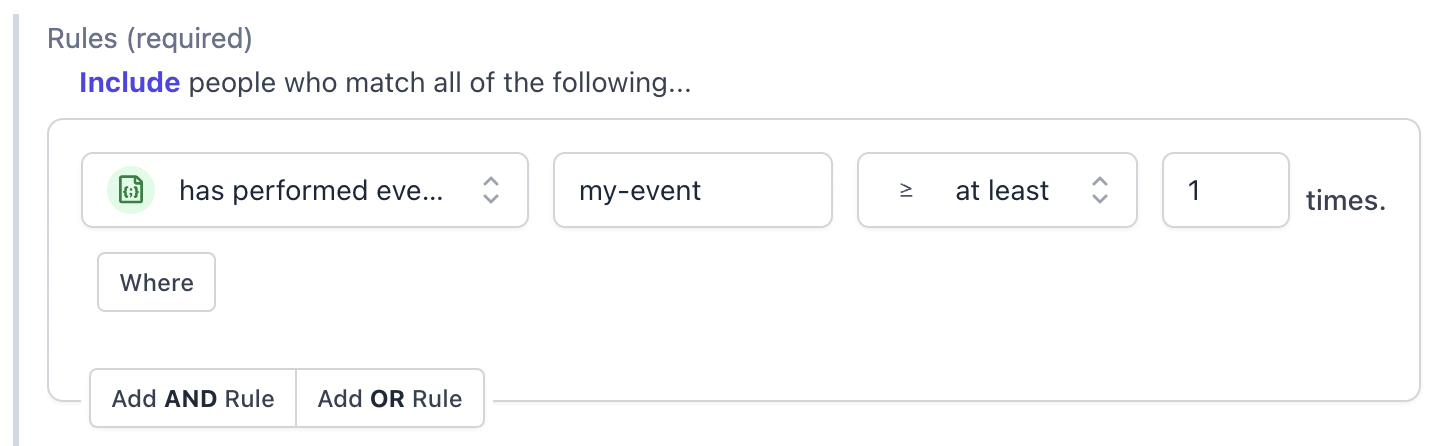
Task: Select the 'my-event' event name field
Action: 693,190
